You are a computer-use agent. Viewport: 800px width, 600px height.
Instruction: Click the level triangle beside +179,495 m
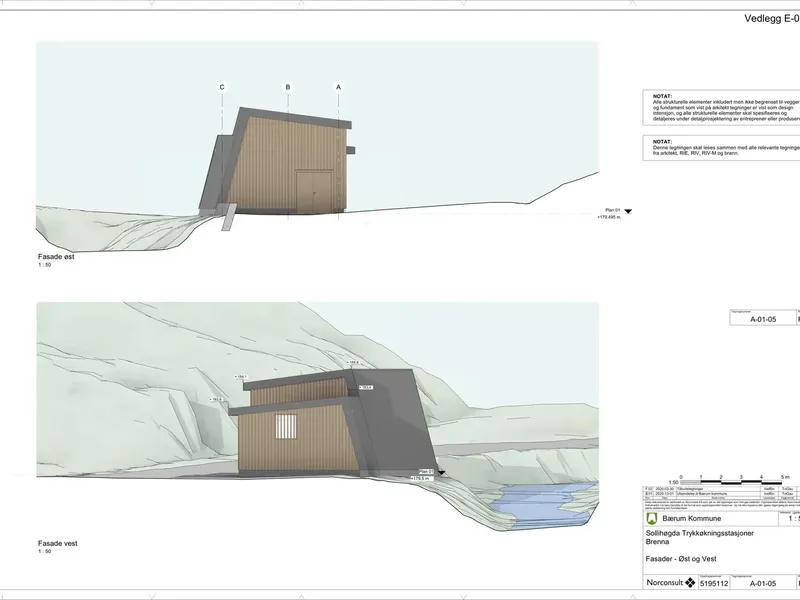pos(628,211)
